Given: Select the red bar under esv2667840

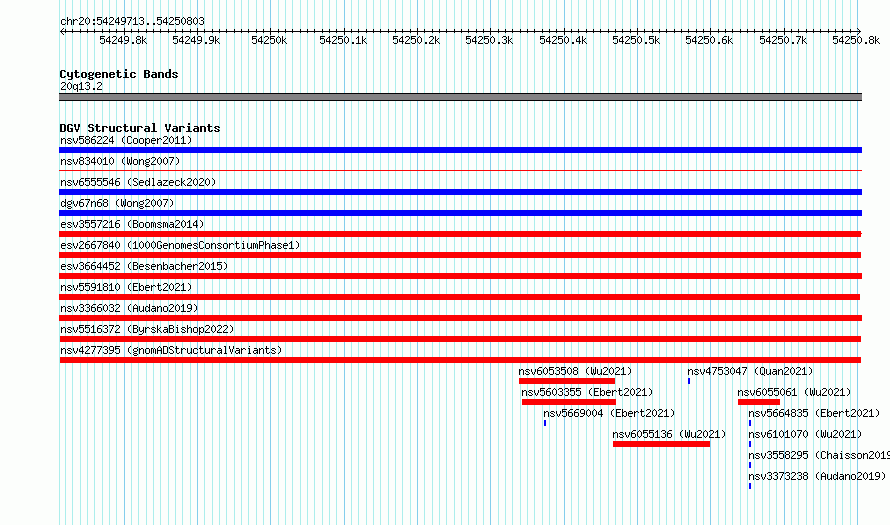Looking at the screenshot, I should [x=460, y=255].
